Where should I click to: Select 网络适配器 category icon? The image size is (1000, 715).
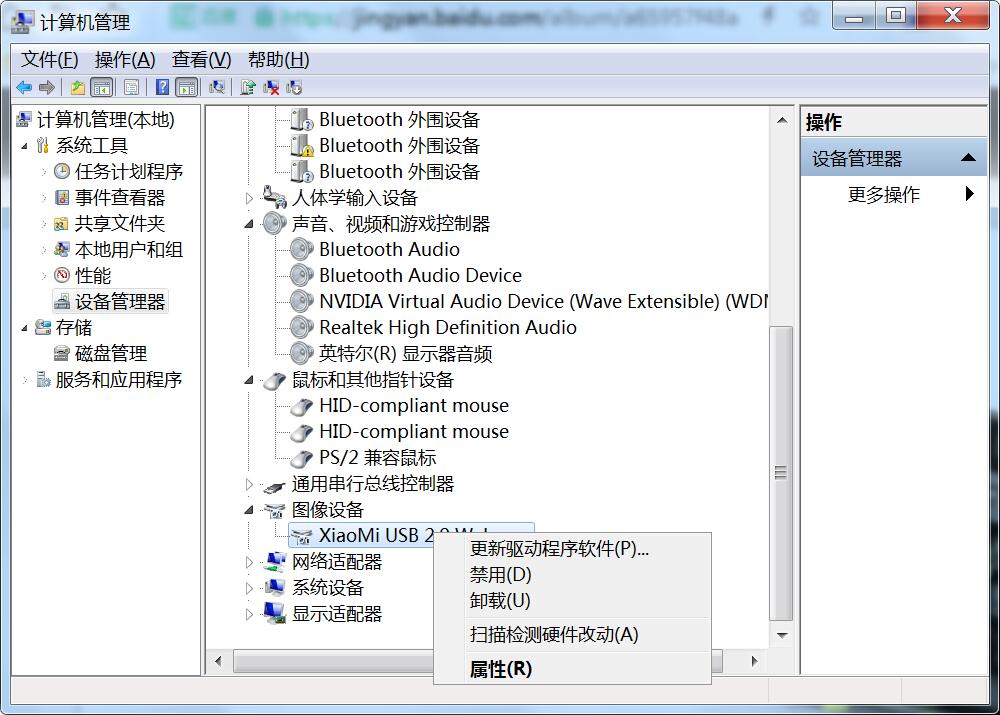275,561
